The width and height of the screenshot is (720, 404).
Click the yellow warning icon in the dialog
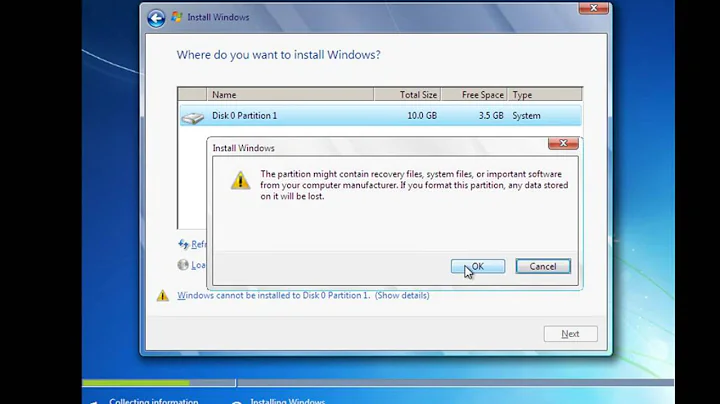pyautogui.click(x=240, y=180)
